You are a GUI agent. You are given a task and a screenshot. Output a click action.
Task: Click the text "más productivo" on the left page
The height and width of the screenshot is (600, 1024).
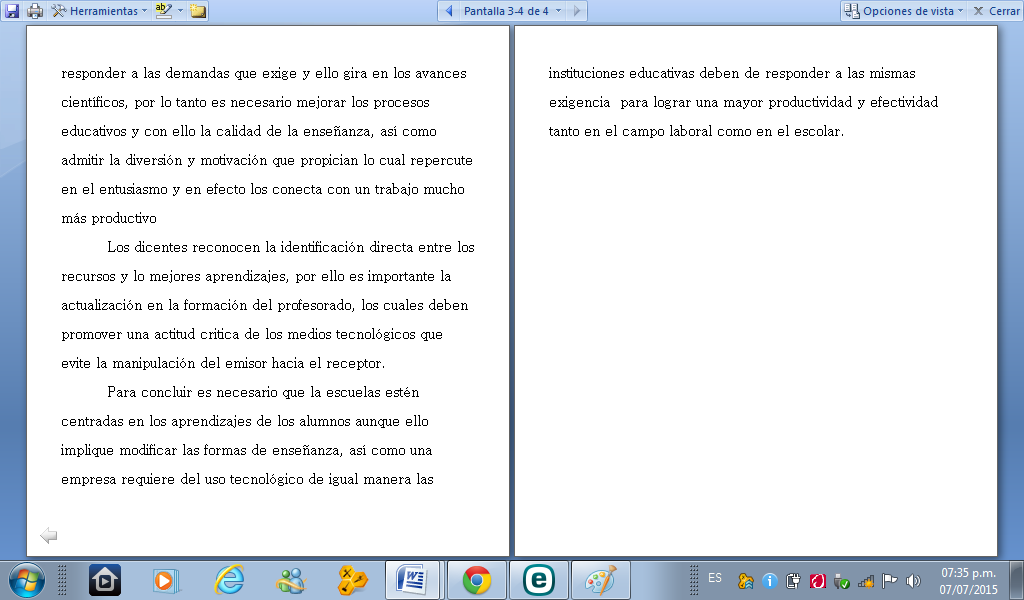pyautogui.click(x=109, y=218)
